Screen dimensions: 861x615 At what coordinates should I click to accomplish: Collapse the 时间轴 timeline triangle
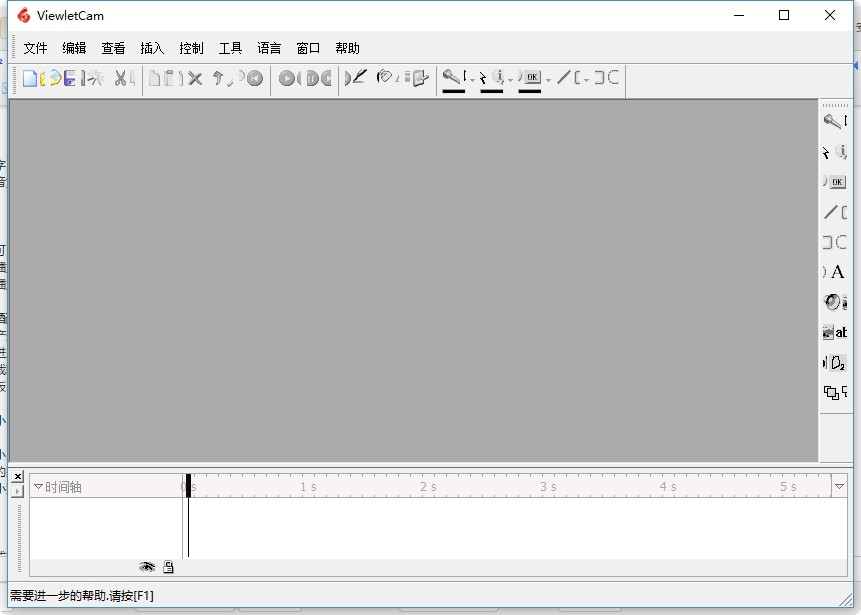38,487
